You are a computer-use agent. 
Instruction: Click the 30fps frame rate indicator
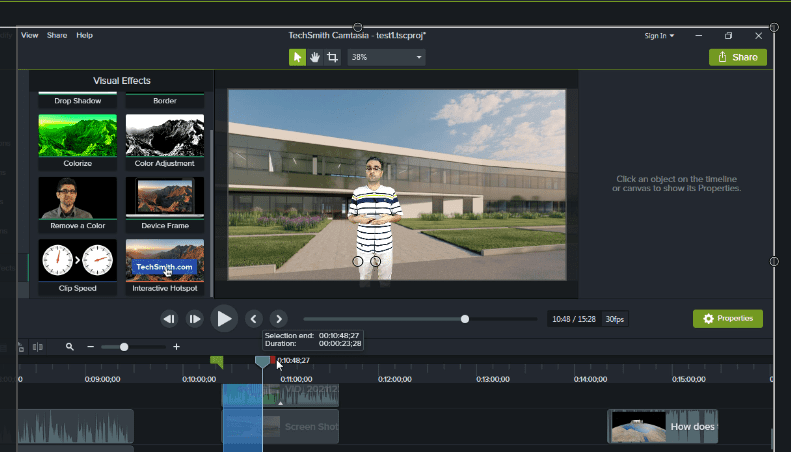(x=614, y=319)
